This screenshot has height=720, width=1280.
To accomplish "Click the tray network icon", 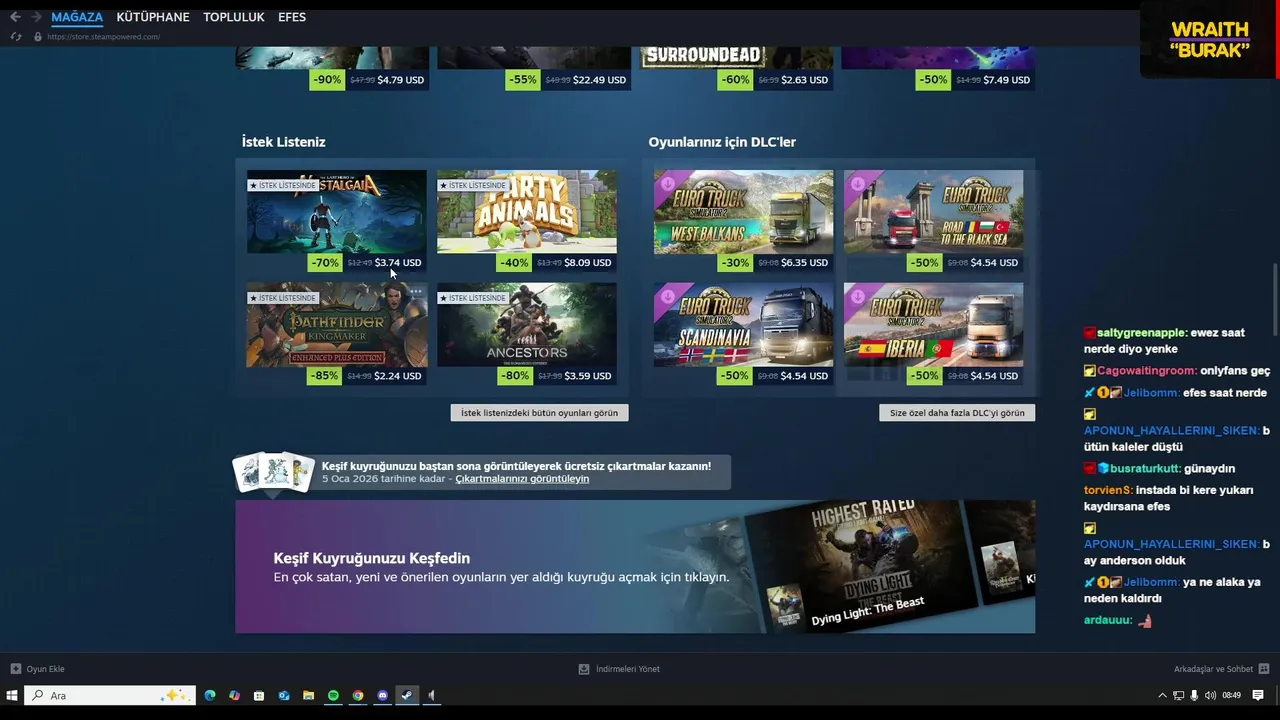I will (x=1178, y=695).
